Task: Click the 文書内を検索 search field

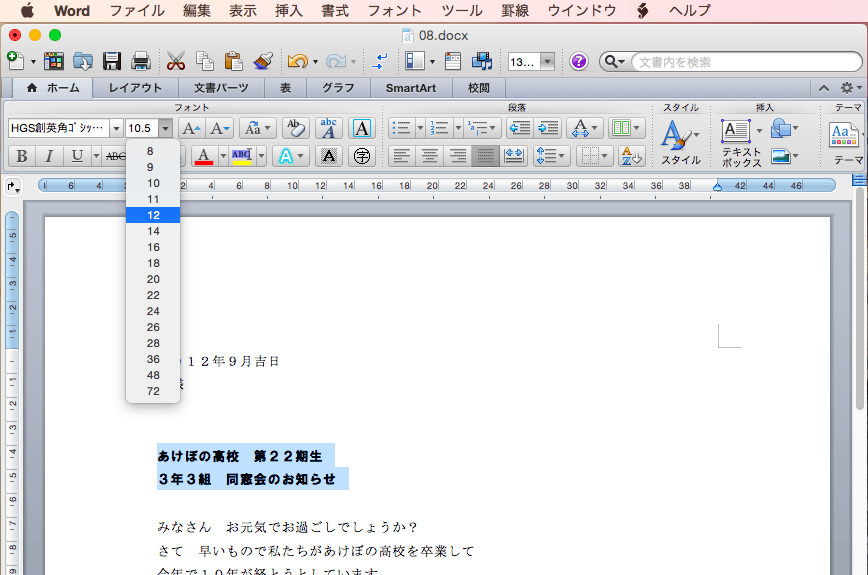Action: pyautogui.click(x=746, y=62)
